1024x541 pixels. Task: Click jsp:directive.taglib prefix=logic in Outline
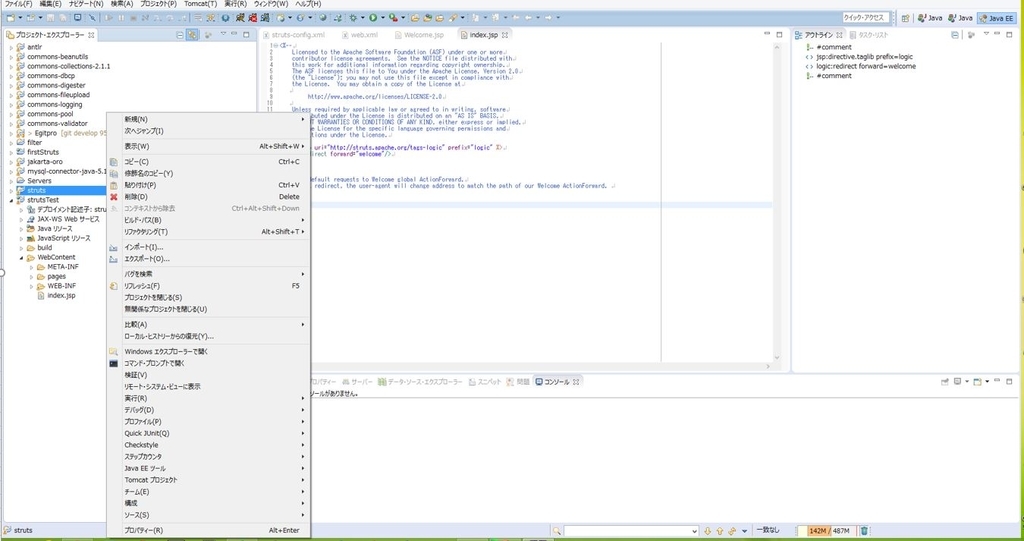tap(864, 57)
